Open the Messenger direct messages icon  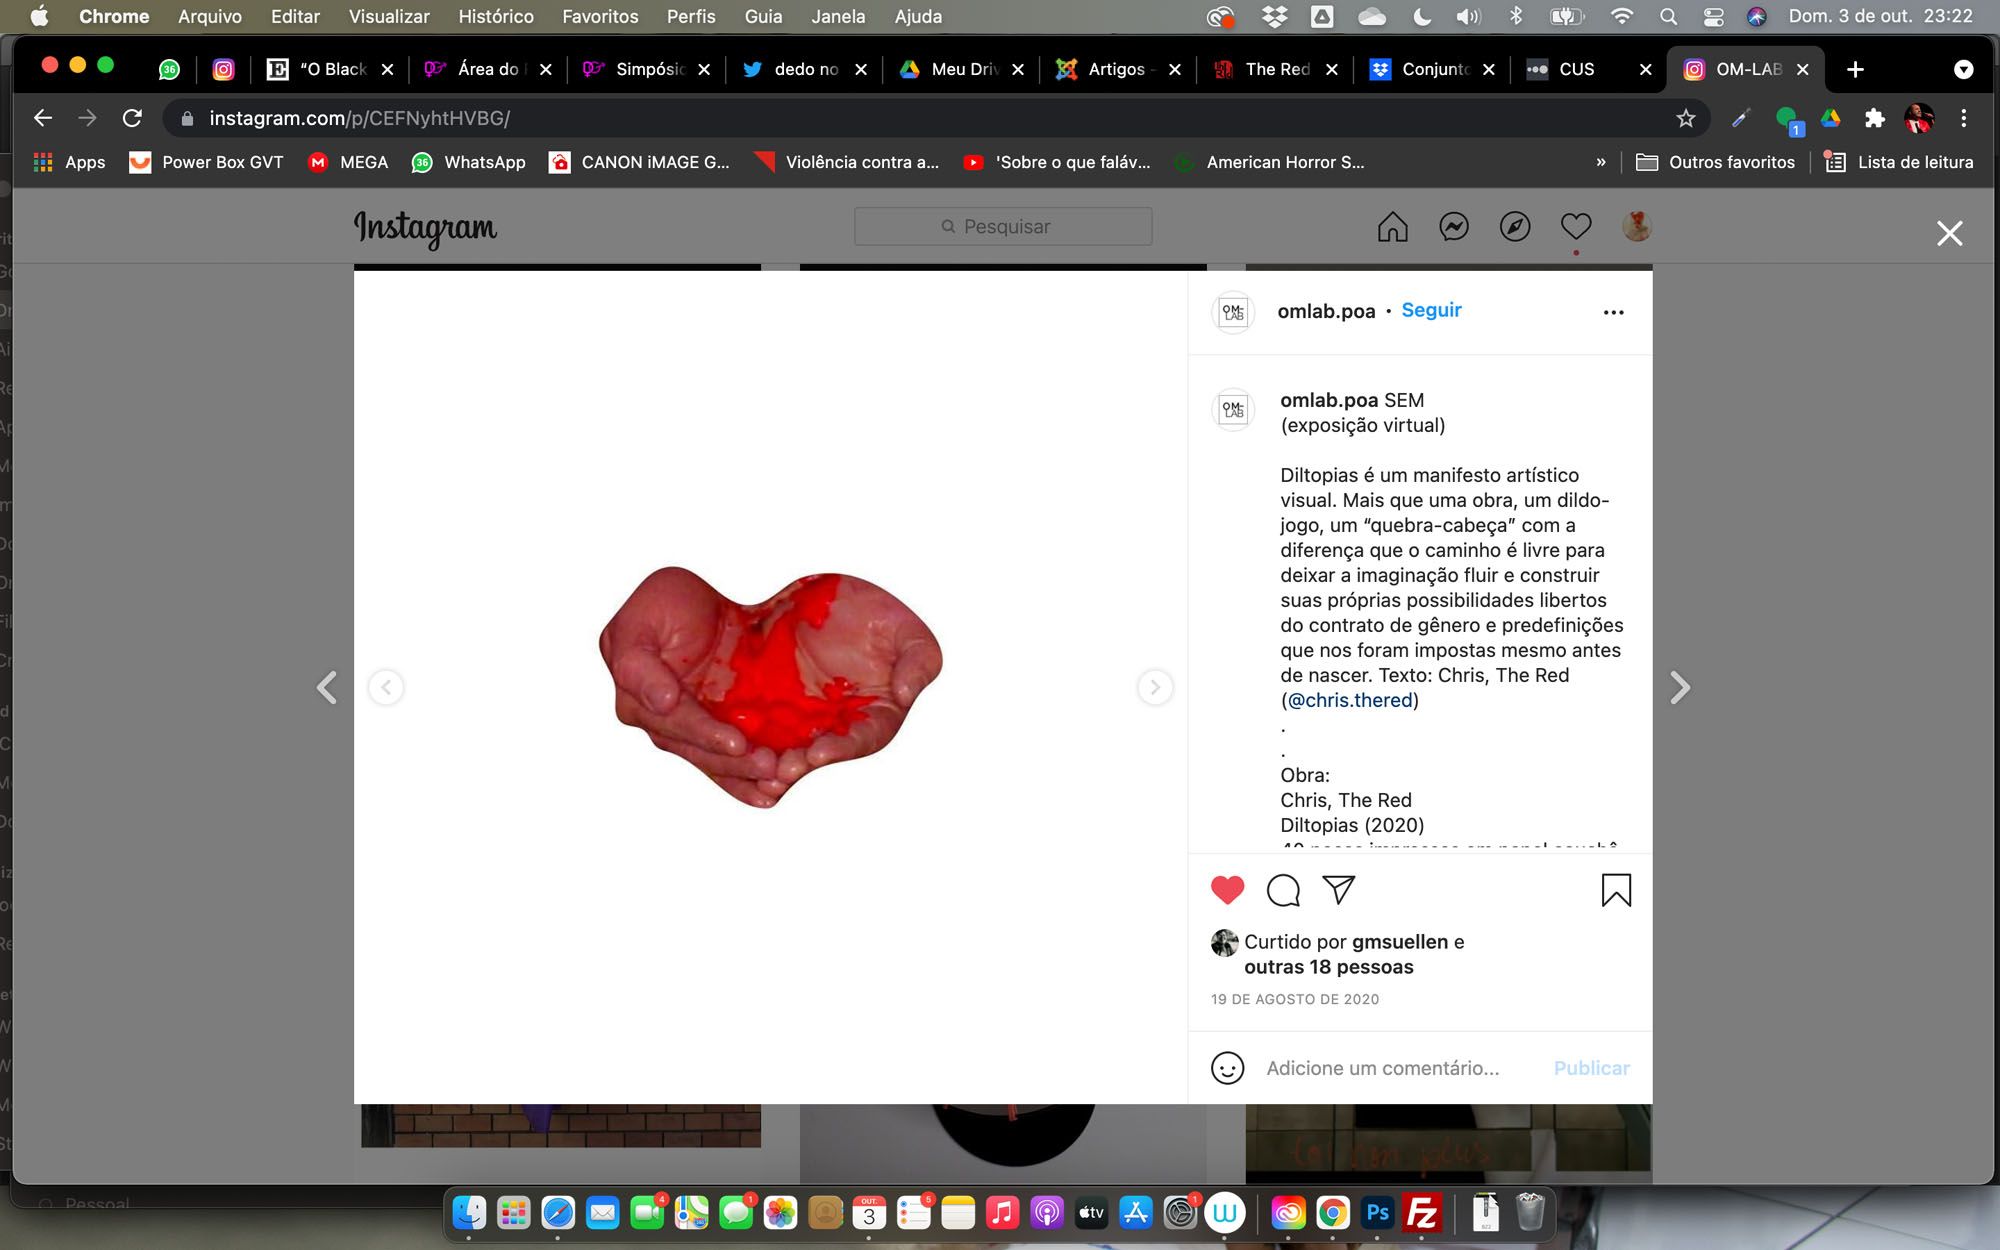(1453, 227)
